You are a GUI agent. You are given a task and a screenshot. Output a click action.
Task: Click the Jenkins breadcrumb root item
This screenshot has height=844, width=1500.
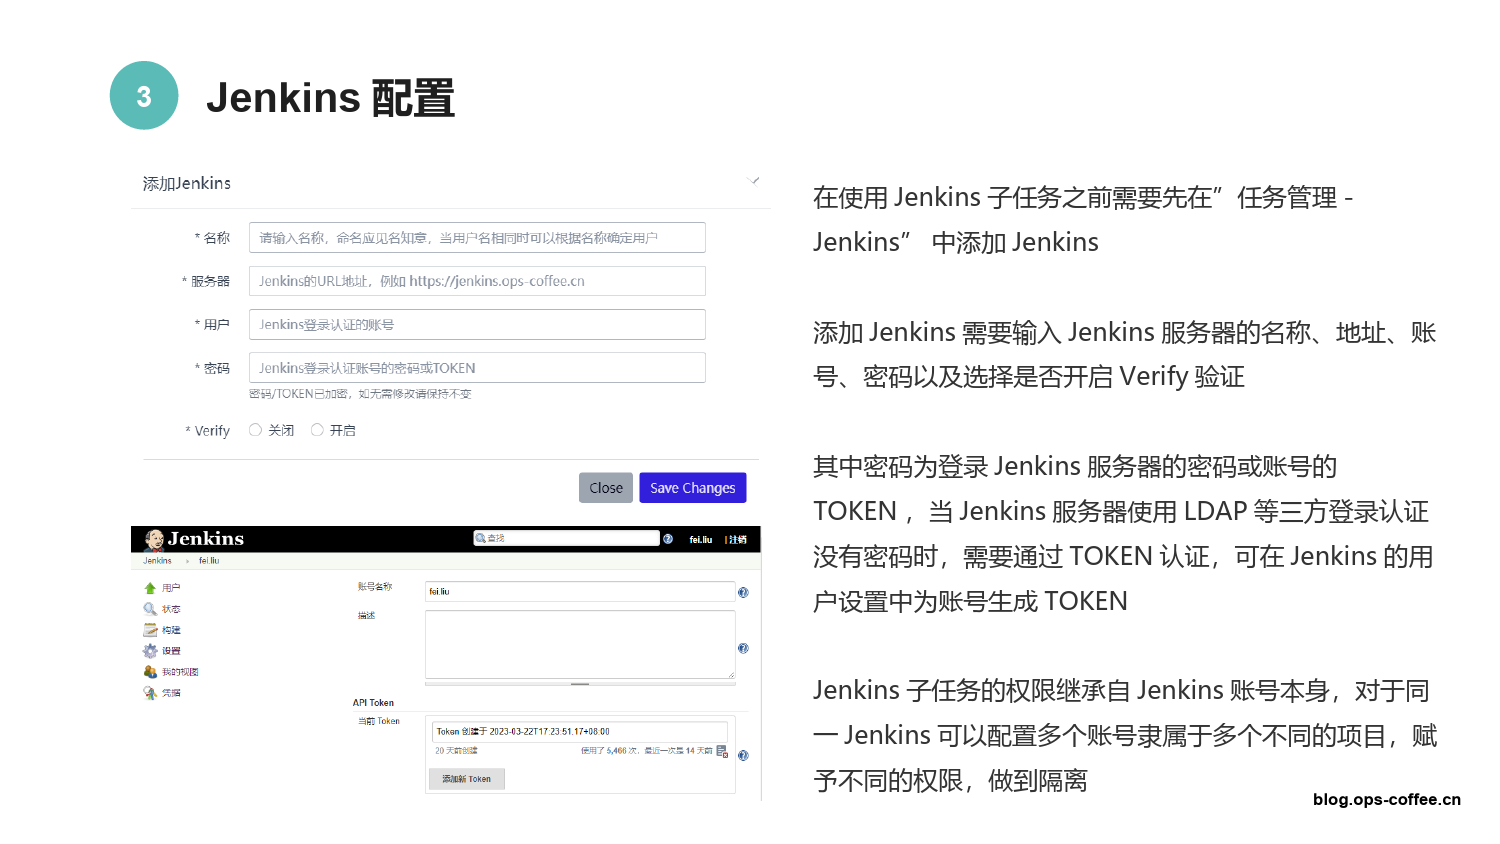(157, 561)
